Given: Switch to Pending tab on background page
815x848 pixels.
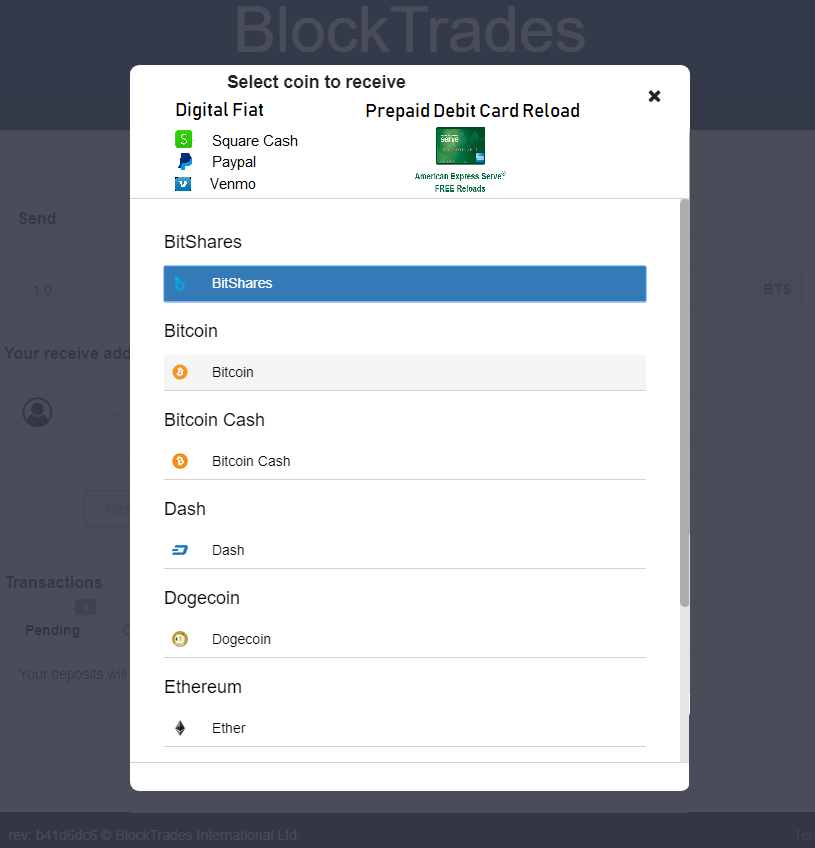Looking at the screenshot, I should pyautogui.click(x=52, y=630).
